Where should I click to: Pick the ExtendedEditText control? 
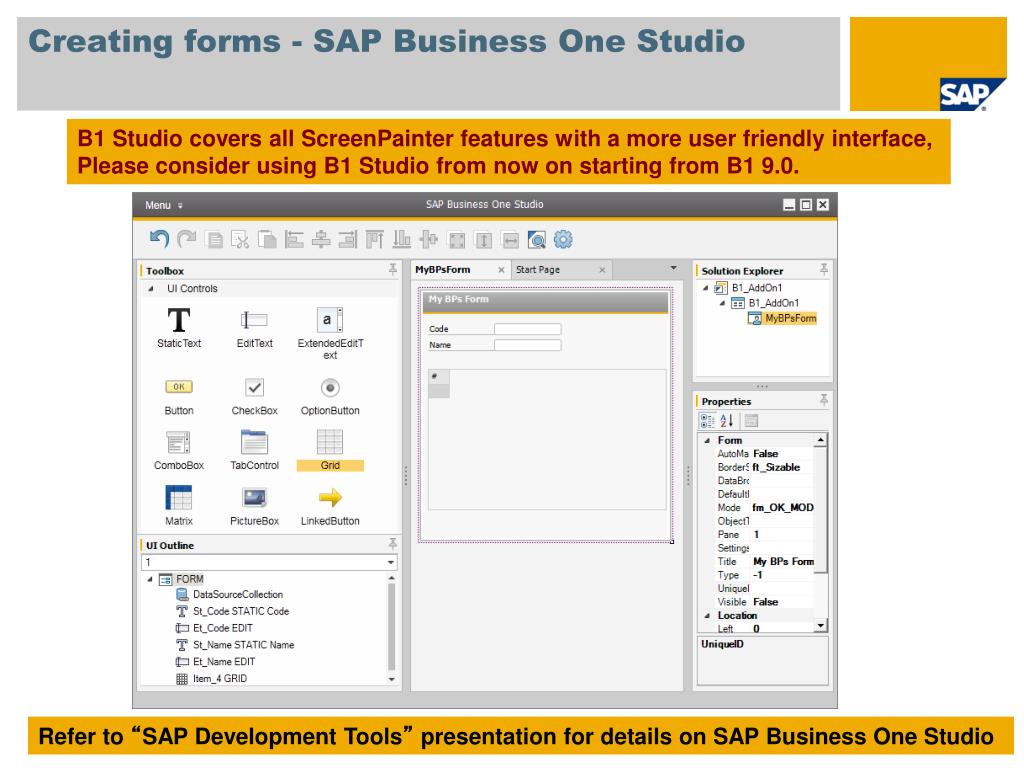[x=330, y=333]
